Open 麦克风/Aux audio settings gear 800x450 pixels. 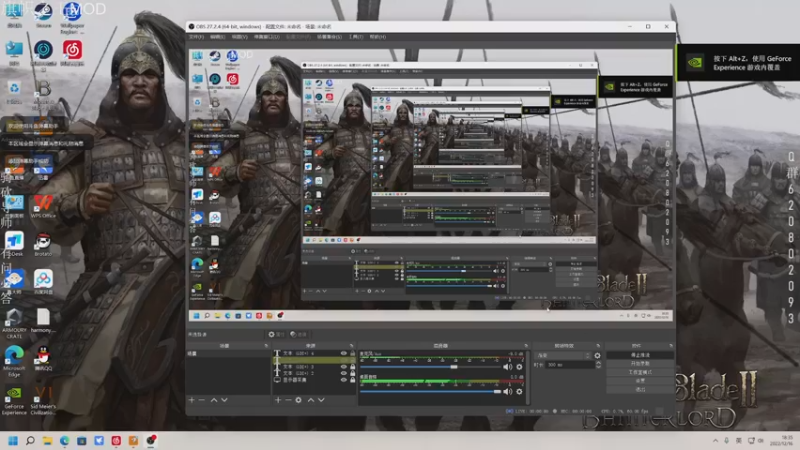519,367
